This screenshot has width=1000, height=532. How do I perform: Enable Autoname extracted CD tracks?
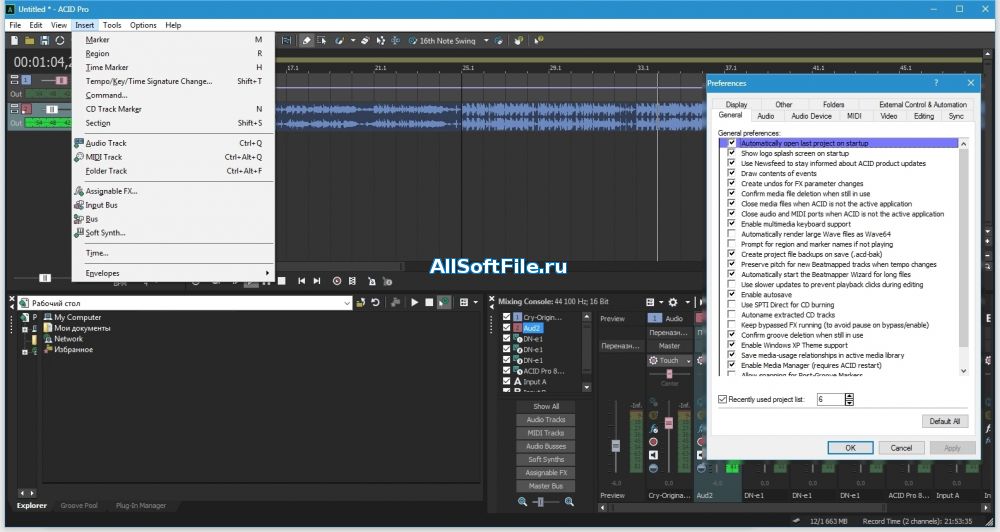click(x=732, y=314)
